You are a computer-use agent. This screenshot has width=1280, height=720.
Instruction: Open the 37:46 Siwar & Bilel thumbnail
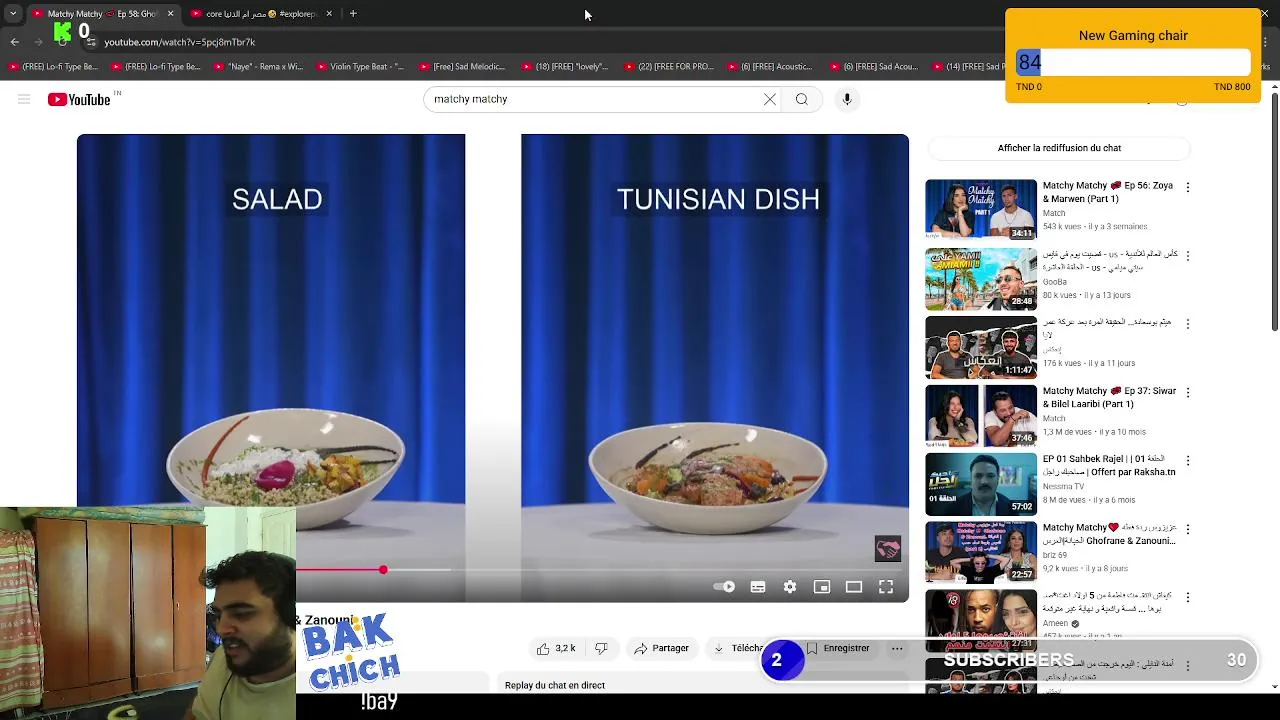(981, 415)
